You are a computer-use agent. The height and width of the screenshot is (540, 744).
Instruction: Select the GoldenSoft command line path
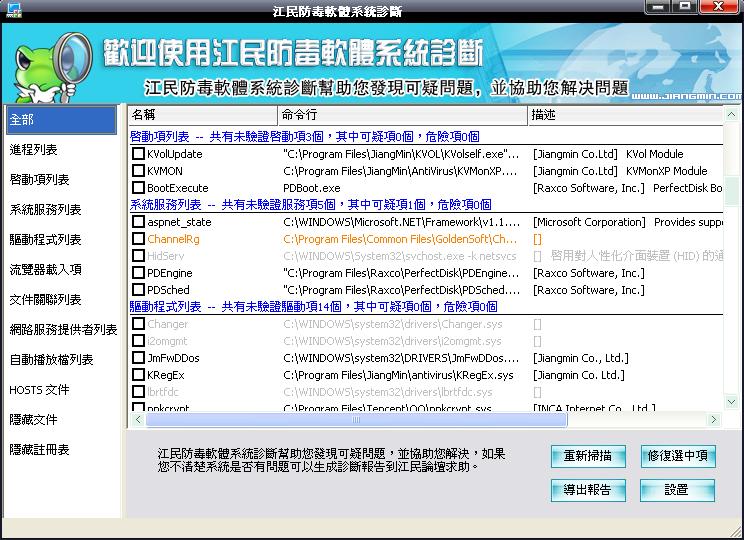point(400,239)
